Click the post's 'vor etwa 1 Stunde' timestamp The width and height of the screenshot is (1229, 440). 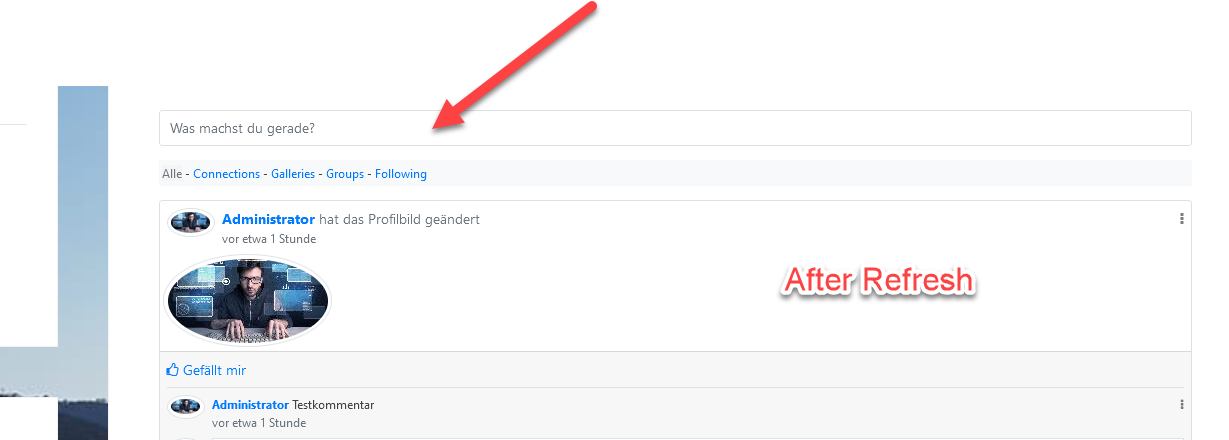point(269,239)
